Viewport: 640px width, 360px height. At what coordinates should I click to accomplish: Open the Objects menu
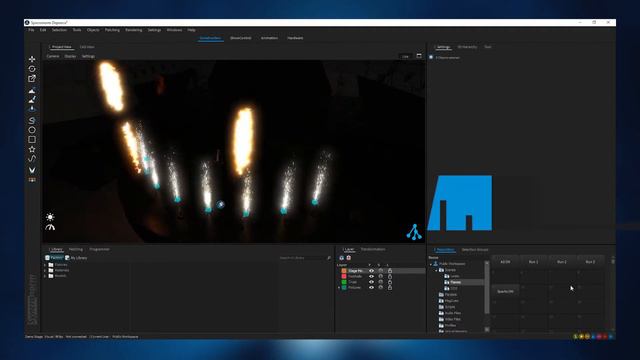click(93, 30)
